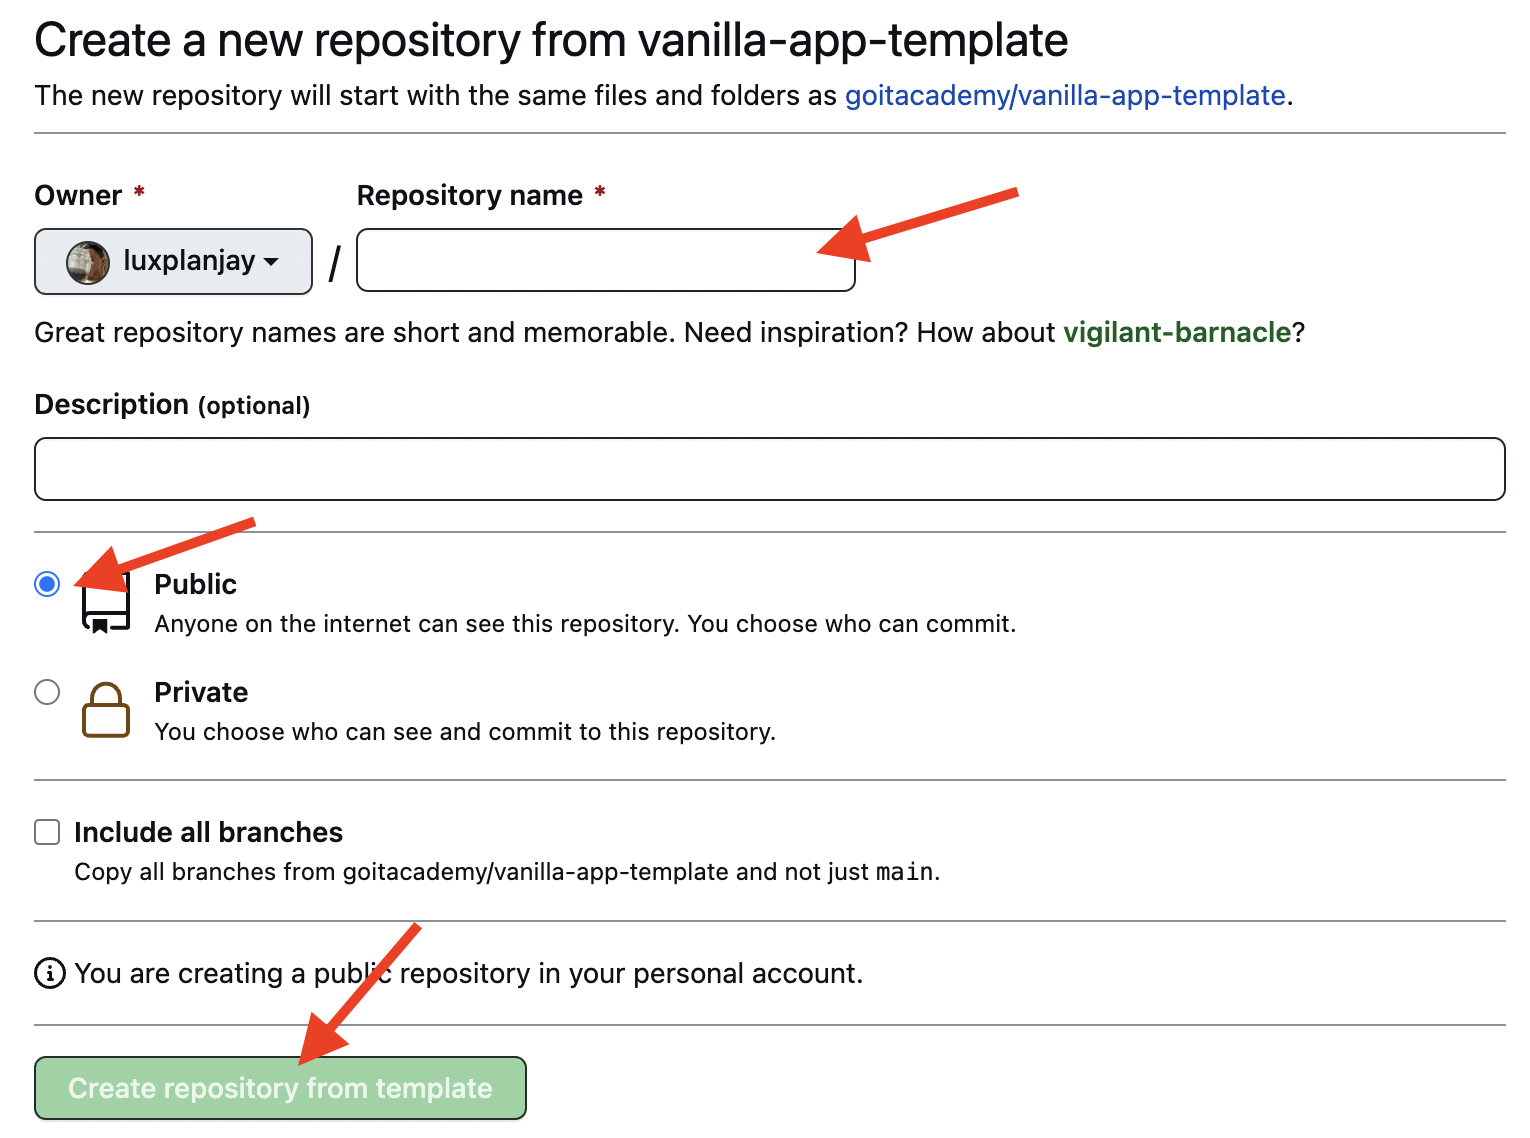Click the public repository notice text
This screenshot has width=1530, height=1138.
468,972
